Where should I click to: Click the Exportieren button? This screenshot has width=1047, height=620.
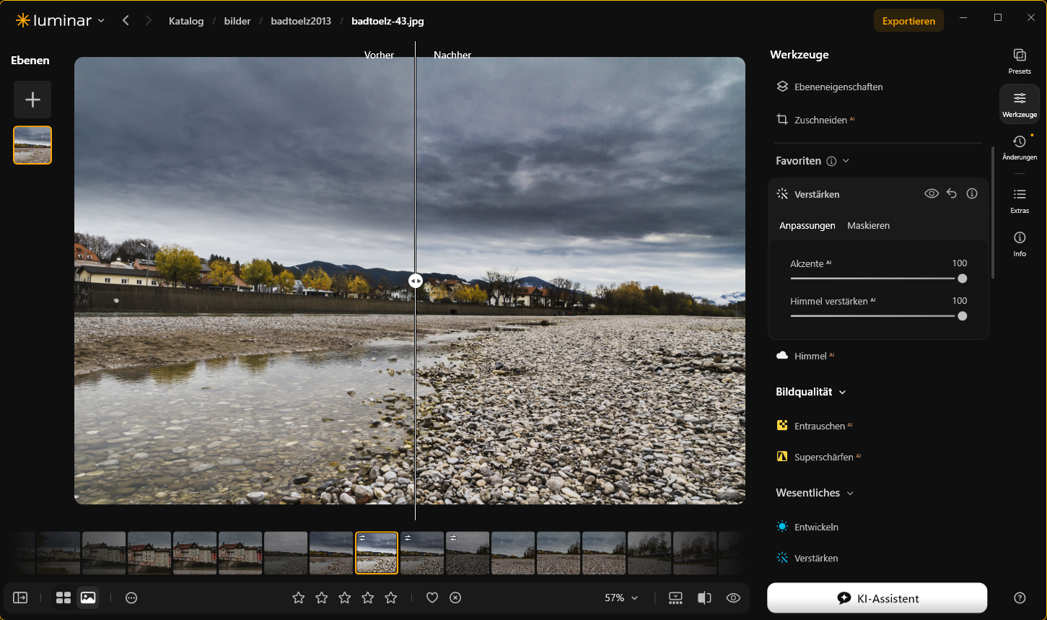(x=908, y=21)
